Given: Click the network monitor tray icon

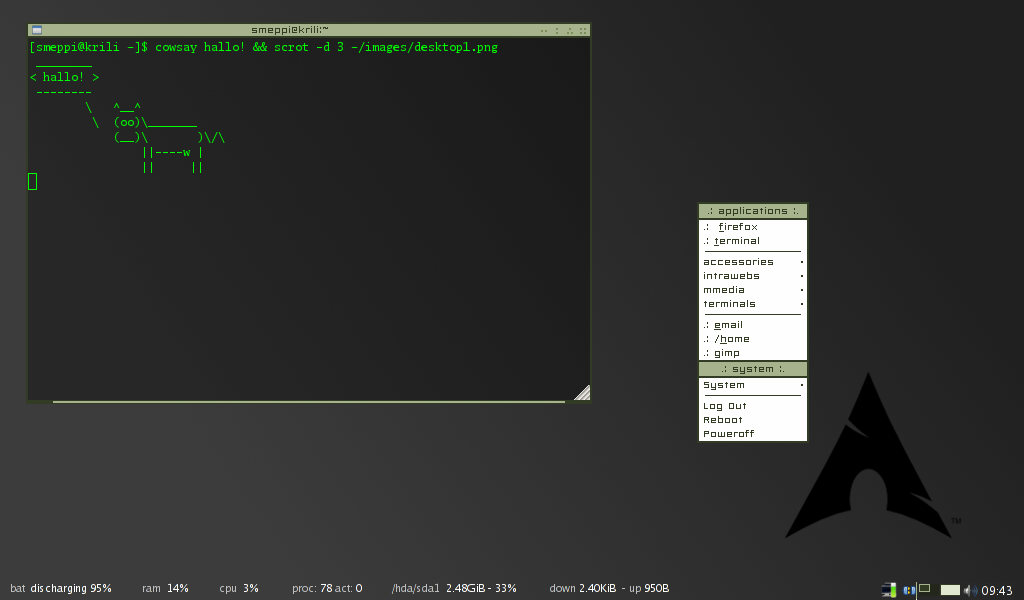Looking at the screenshot, I should (888, 590).
